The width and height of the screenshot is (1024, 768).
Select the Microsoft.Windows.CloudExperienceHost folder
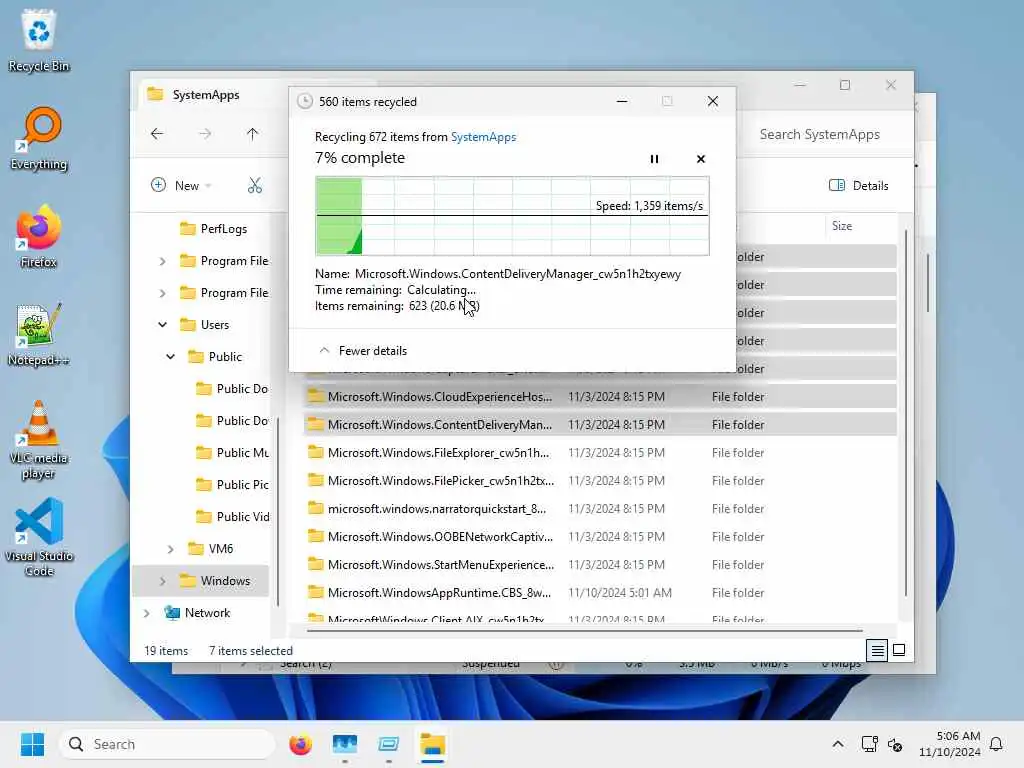(x=600, y=396)
